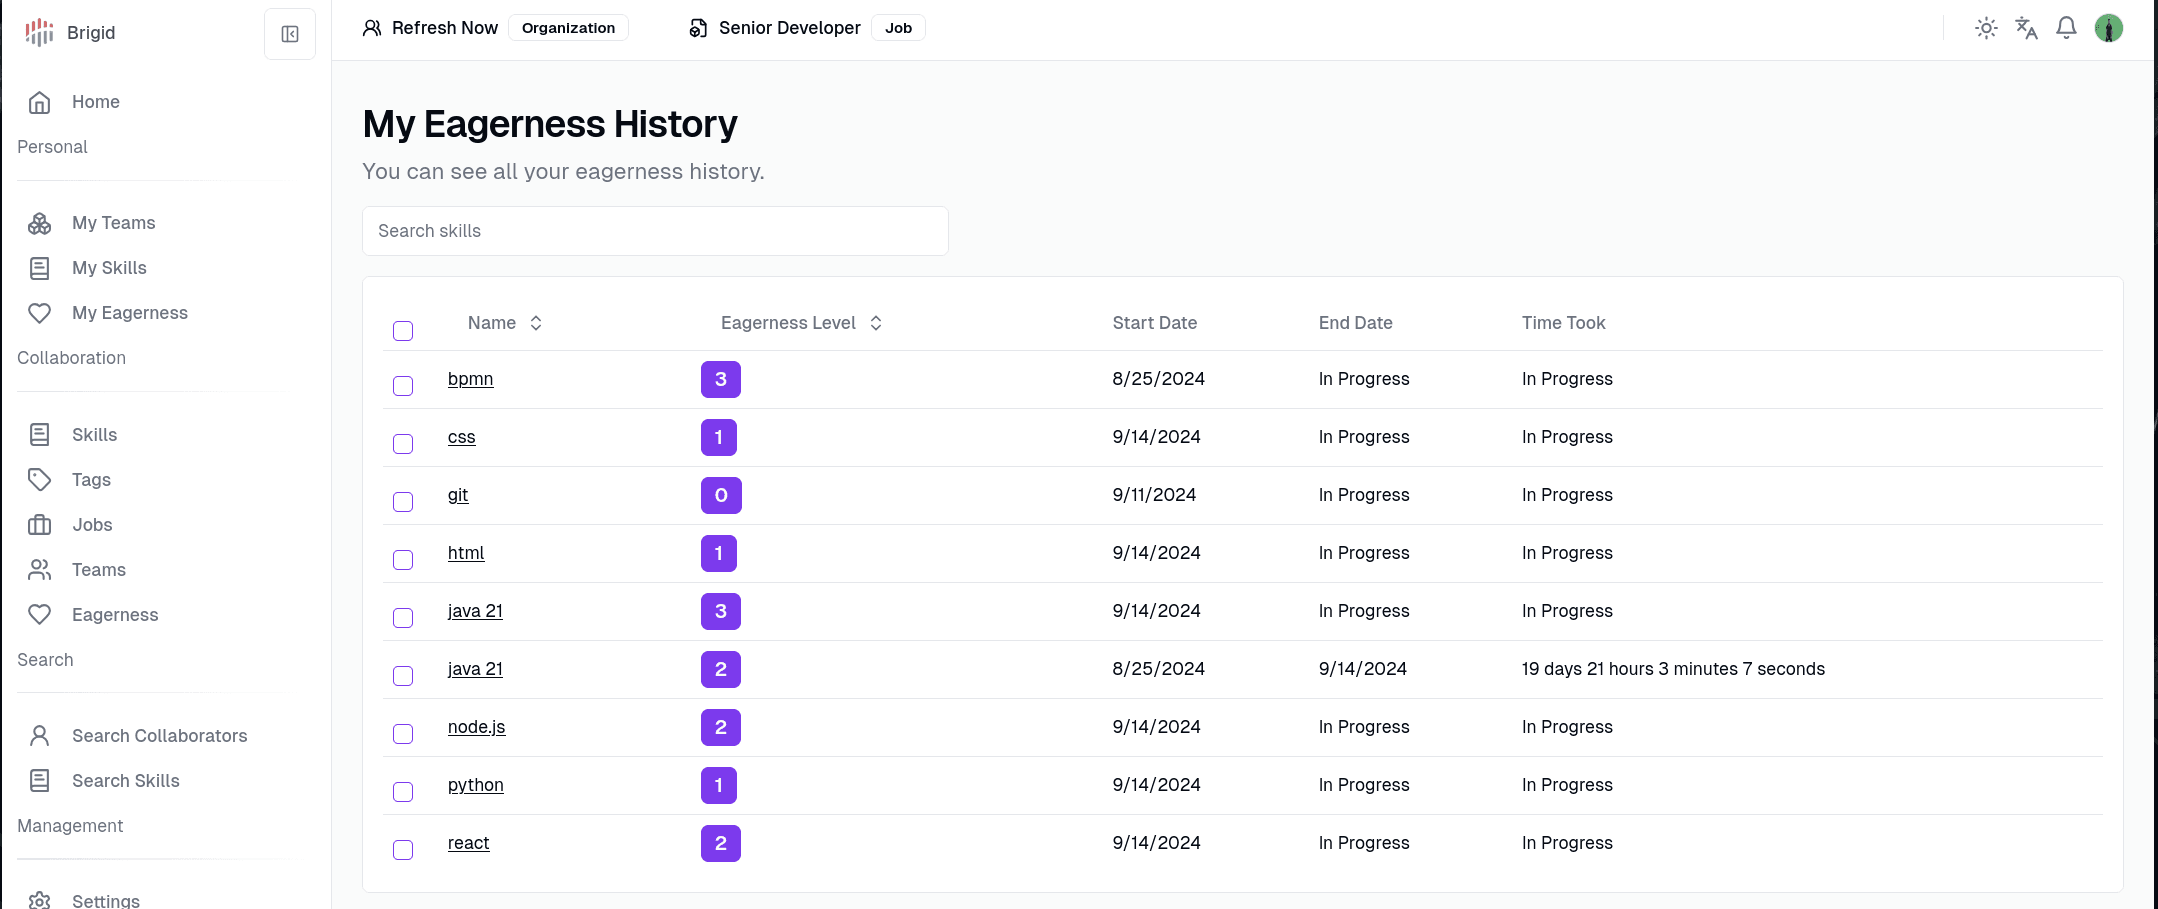Open the profile avatar menu

coord(2107,28)
